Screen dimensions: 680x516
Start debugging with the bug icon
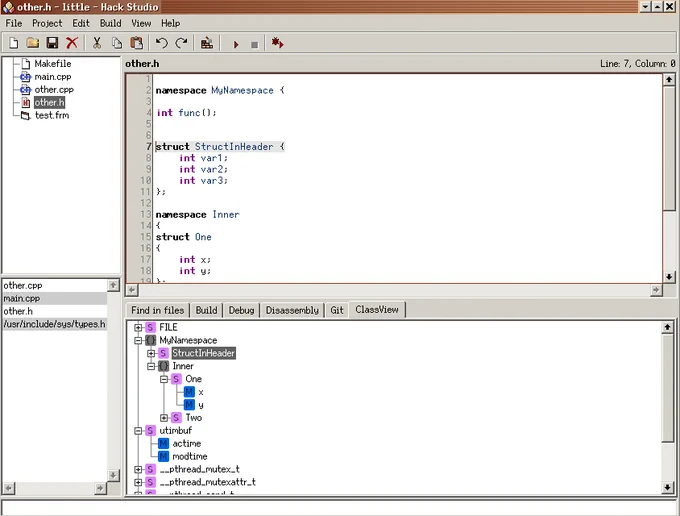pyautogui.click(x=277, y=43)
